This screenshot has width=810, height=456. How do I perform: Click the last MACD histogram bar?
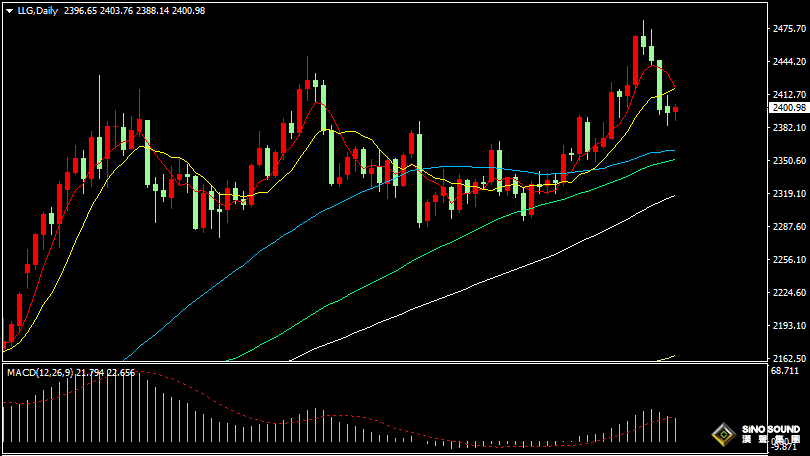676,429
